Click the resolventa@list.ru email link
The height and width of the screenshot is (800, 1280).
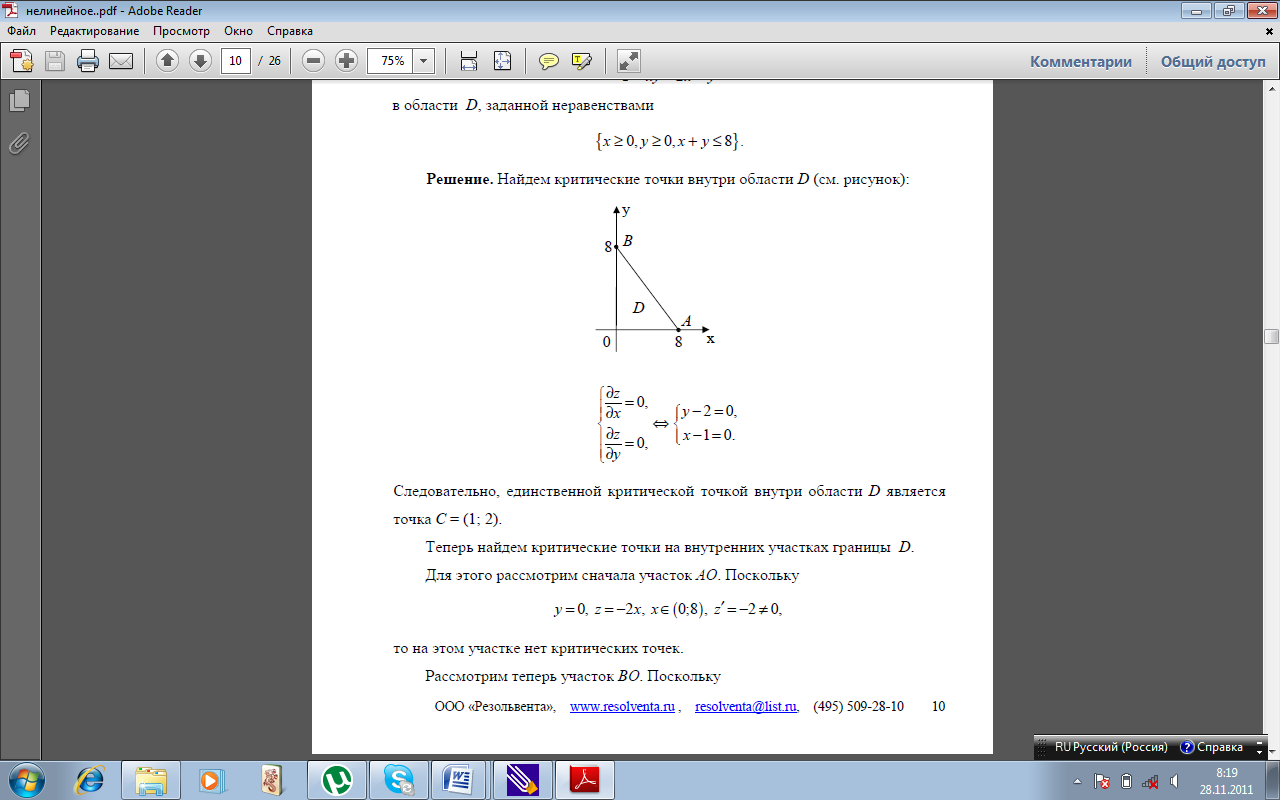coord(746,706)
